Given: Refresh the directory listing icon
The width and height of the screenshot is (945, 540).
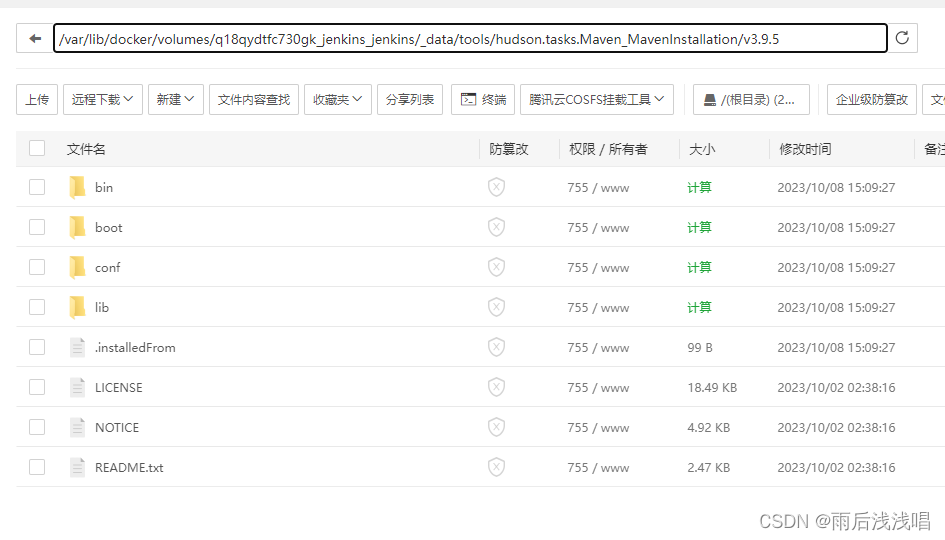Looking at the screenshot, I should [902, 38].
